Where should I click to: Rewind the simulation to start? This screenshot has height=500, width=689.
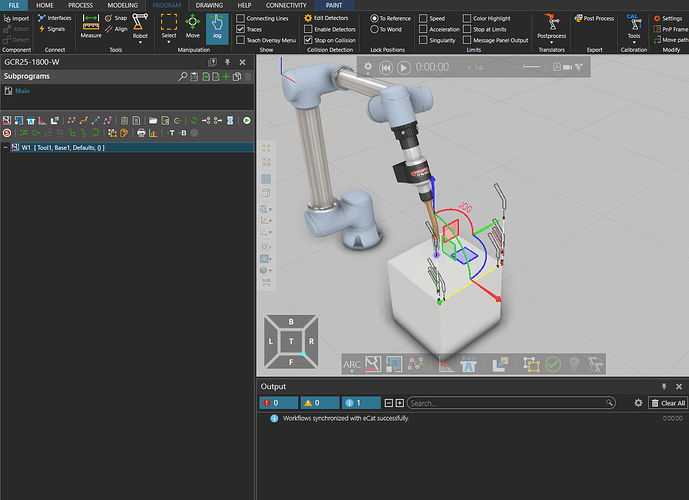385,68
